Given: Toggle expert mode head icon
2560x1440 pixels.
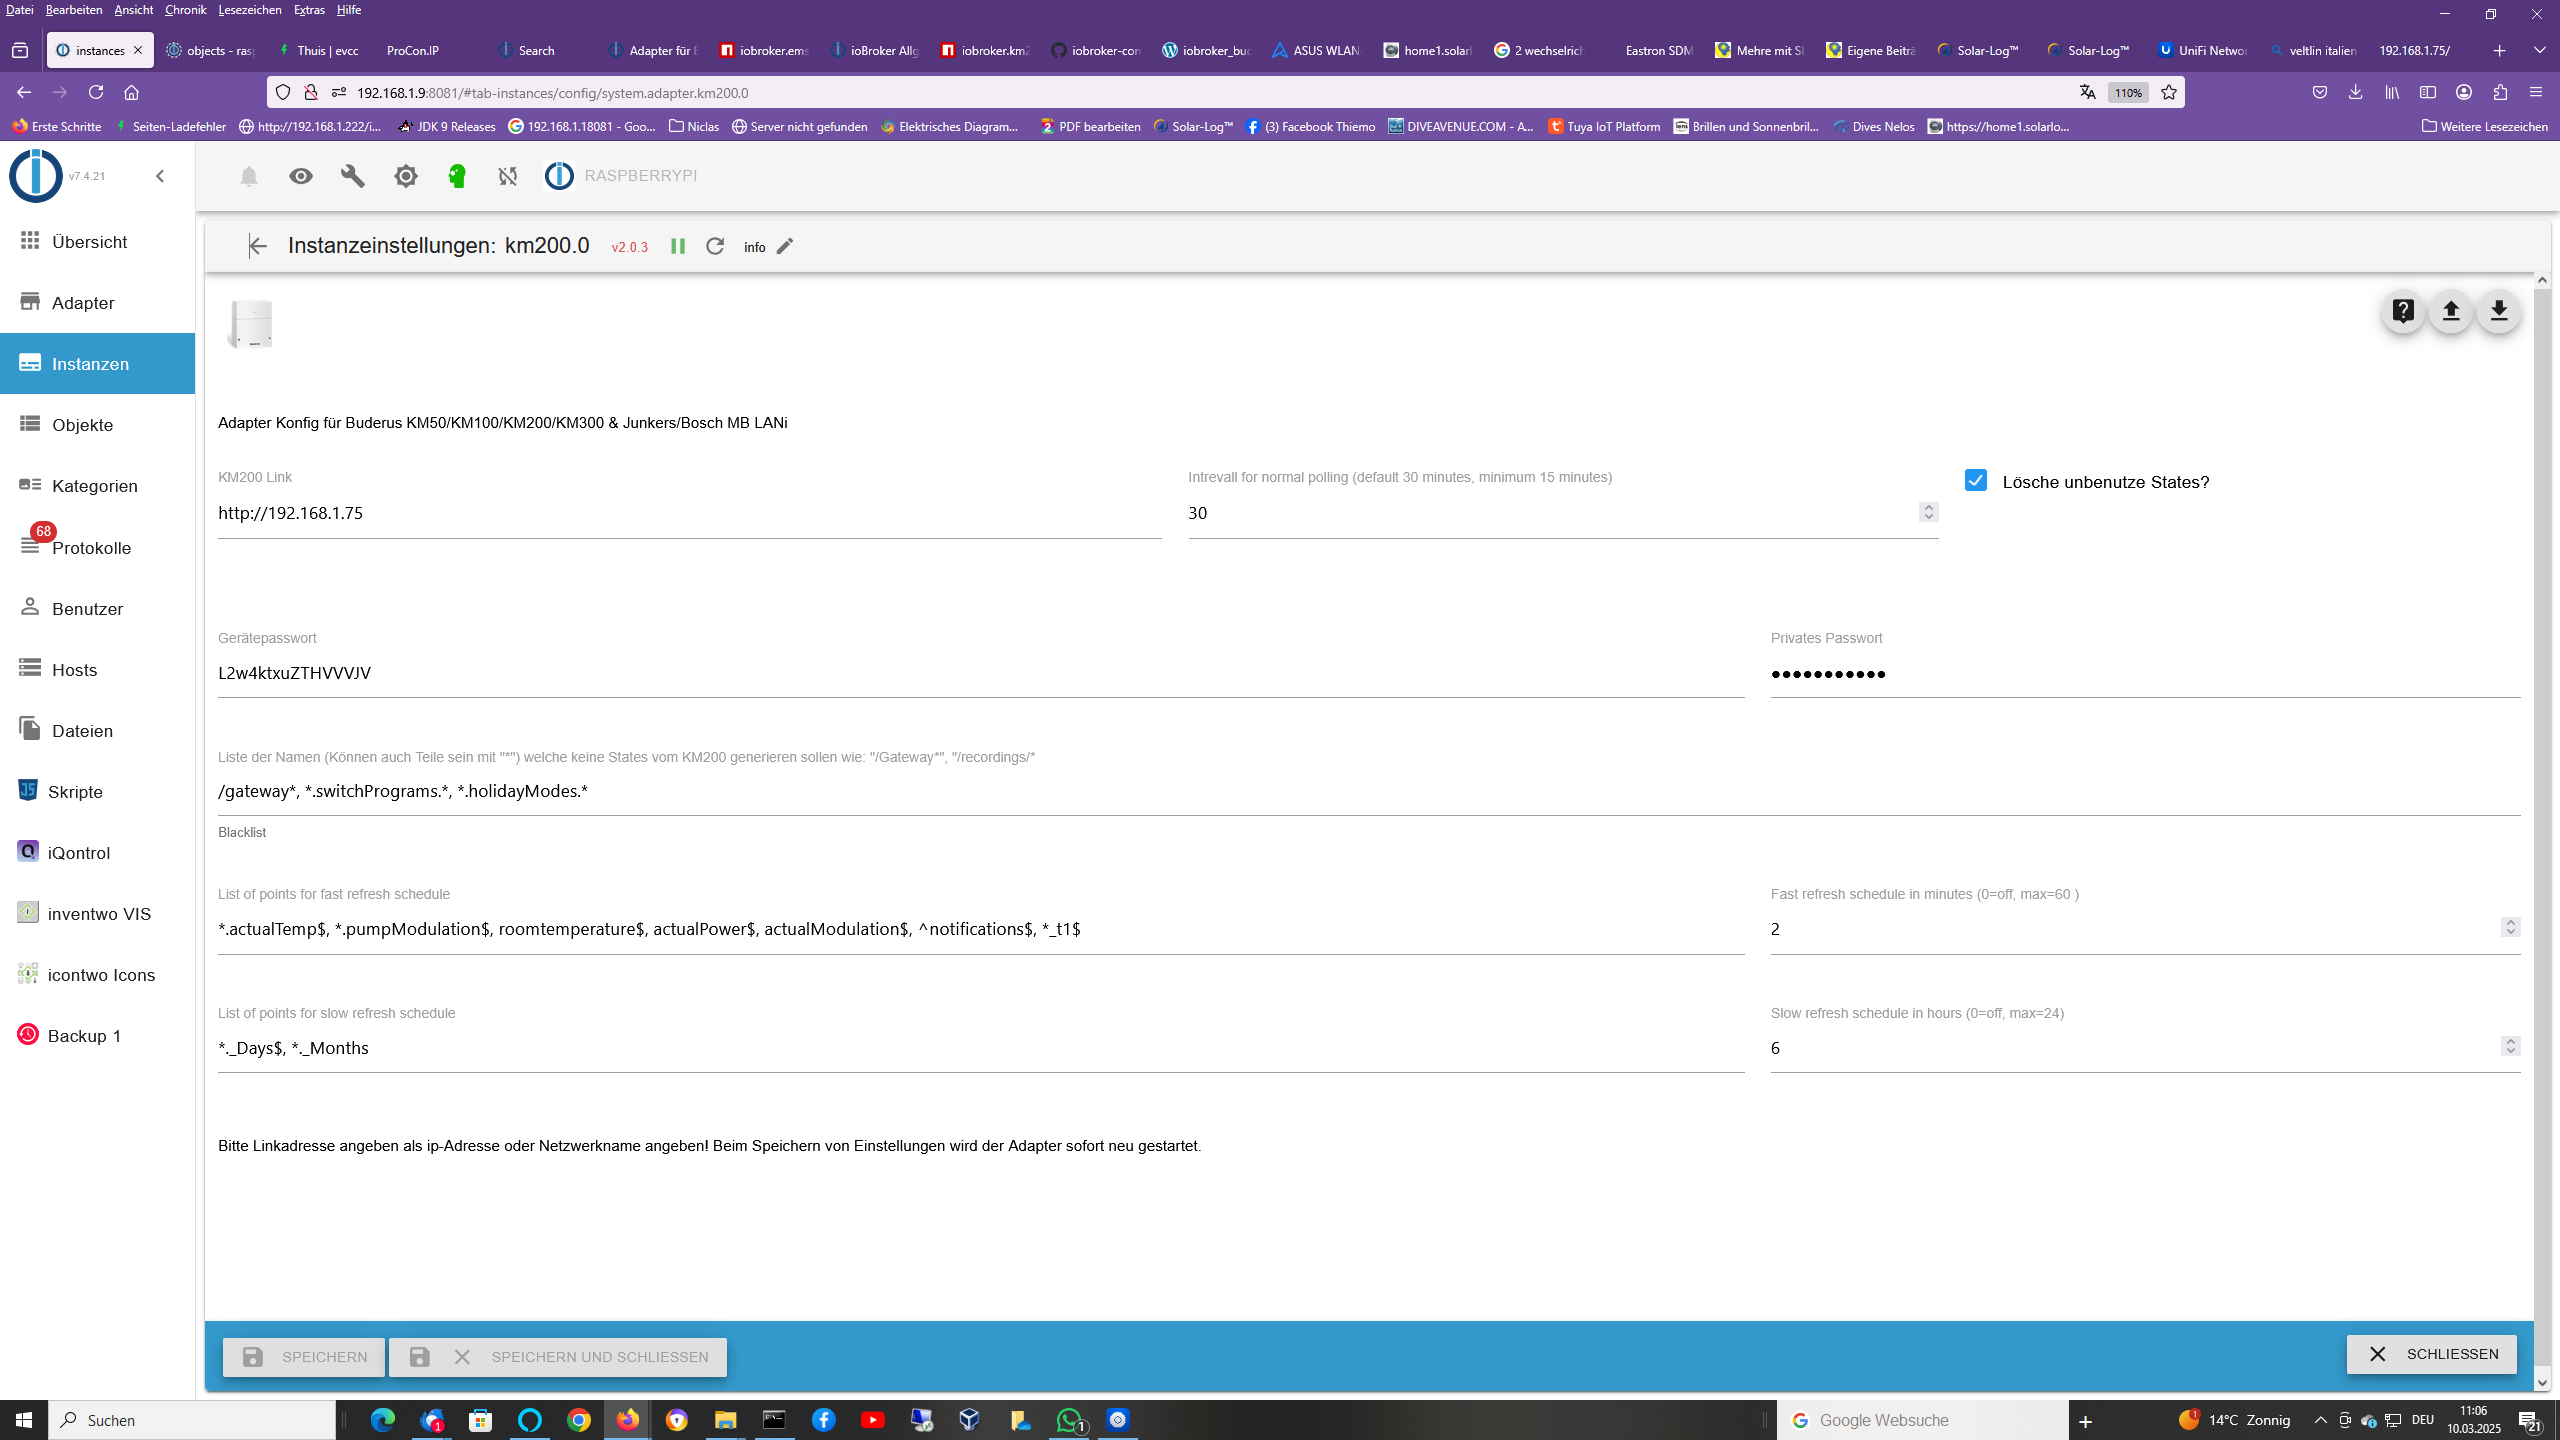Looking at the screenshot, I should click(x=457, y=176).
